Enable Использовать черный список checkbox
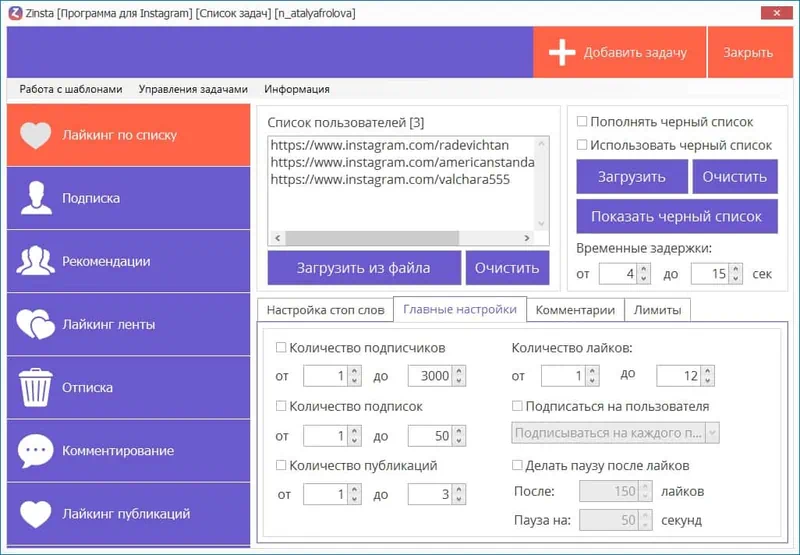This screenshot has height=555, width=800. click(582, 145)
